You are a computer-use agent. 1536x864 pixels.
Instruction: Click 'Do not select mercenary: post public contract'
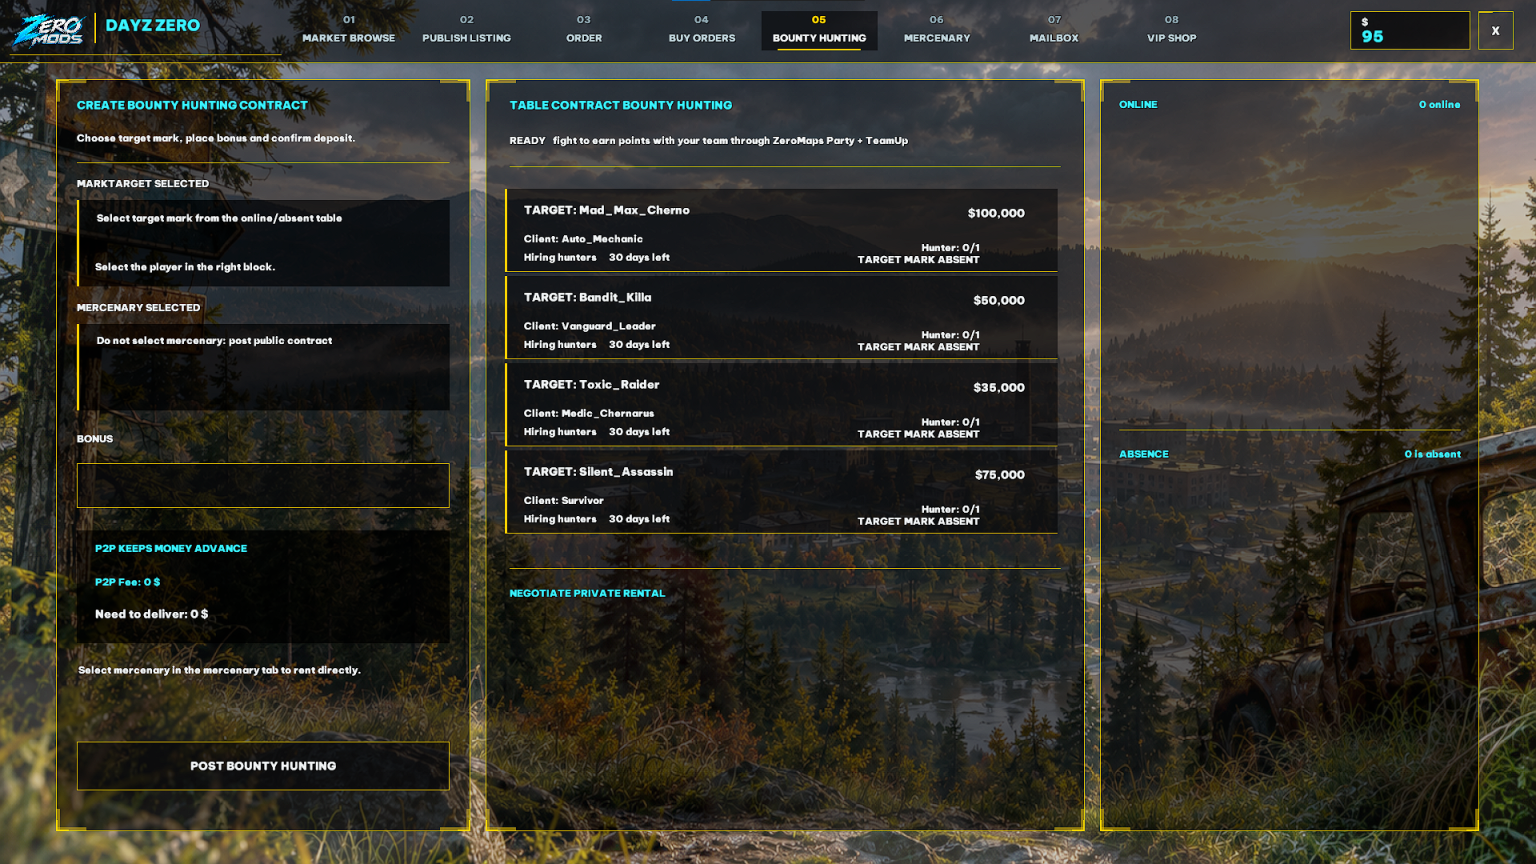tap(214, 341)
